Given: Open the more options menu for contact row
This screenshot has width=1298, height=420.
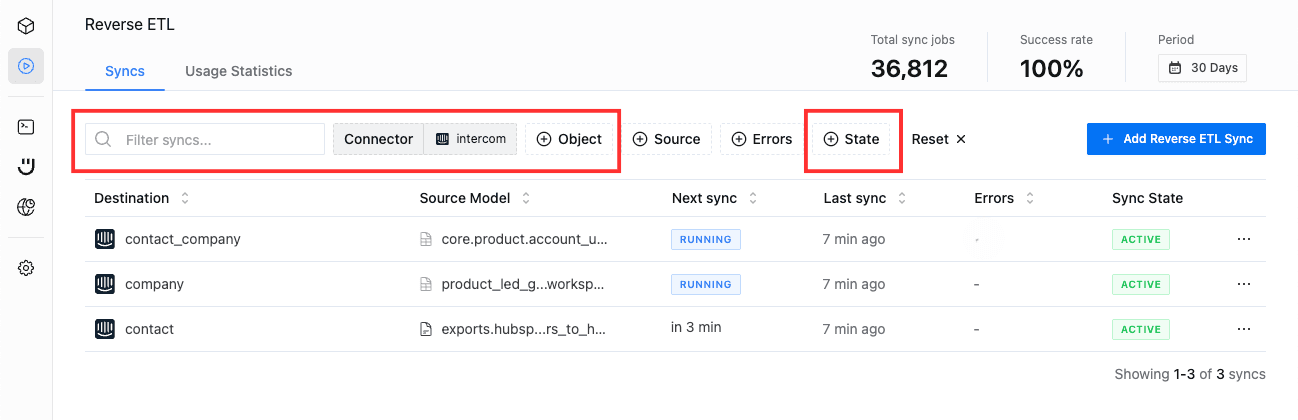Looking at the screenshot, I should 1244,329.
